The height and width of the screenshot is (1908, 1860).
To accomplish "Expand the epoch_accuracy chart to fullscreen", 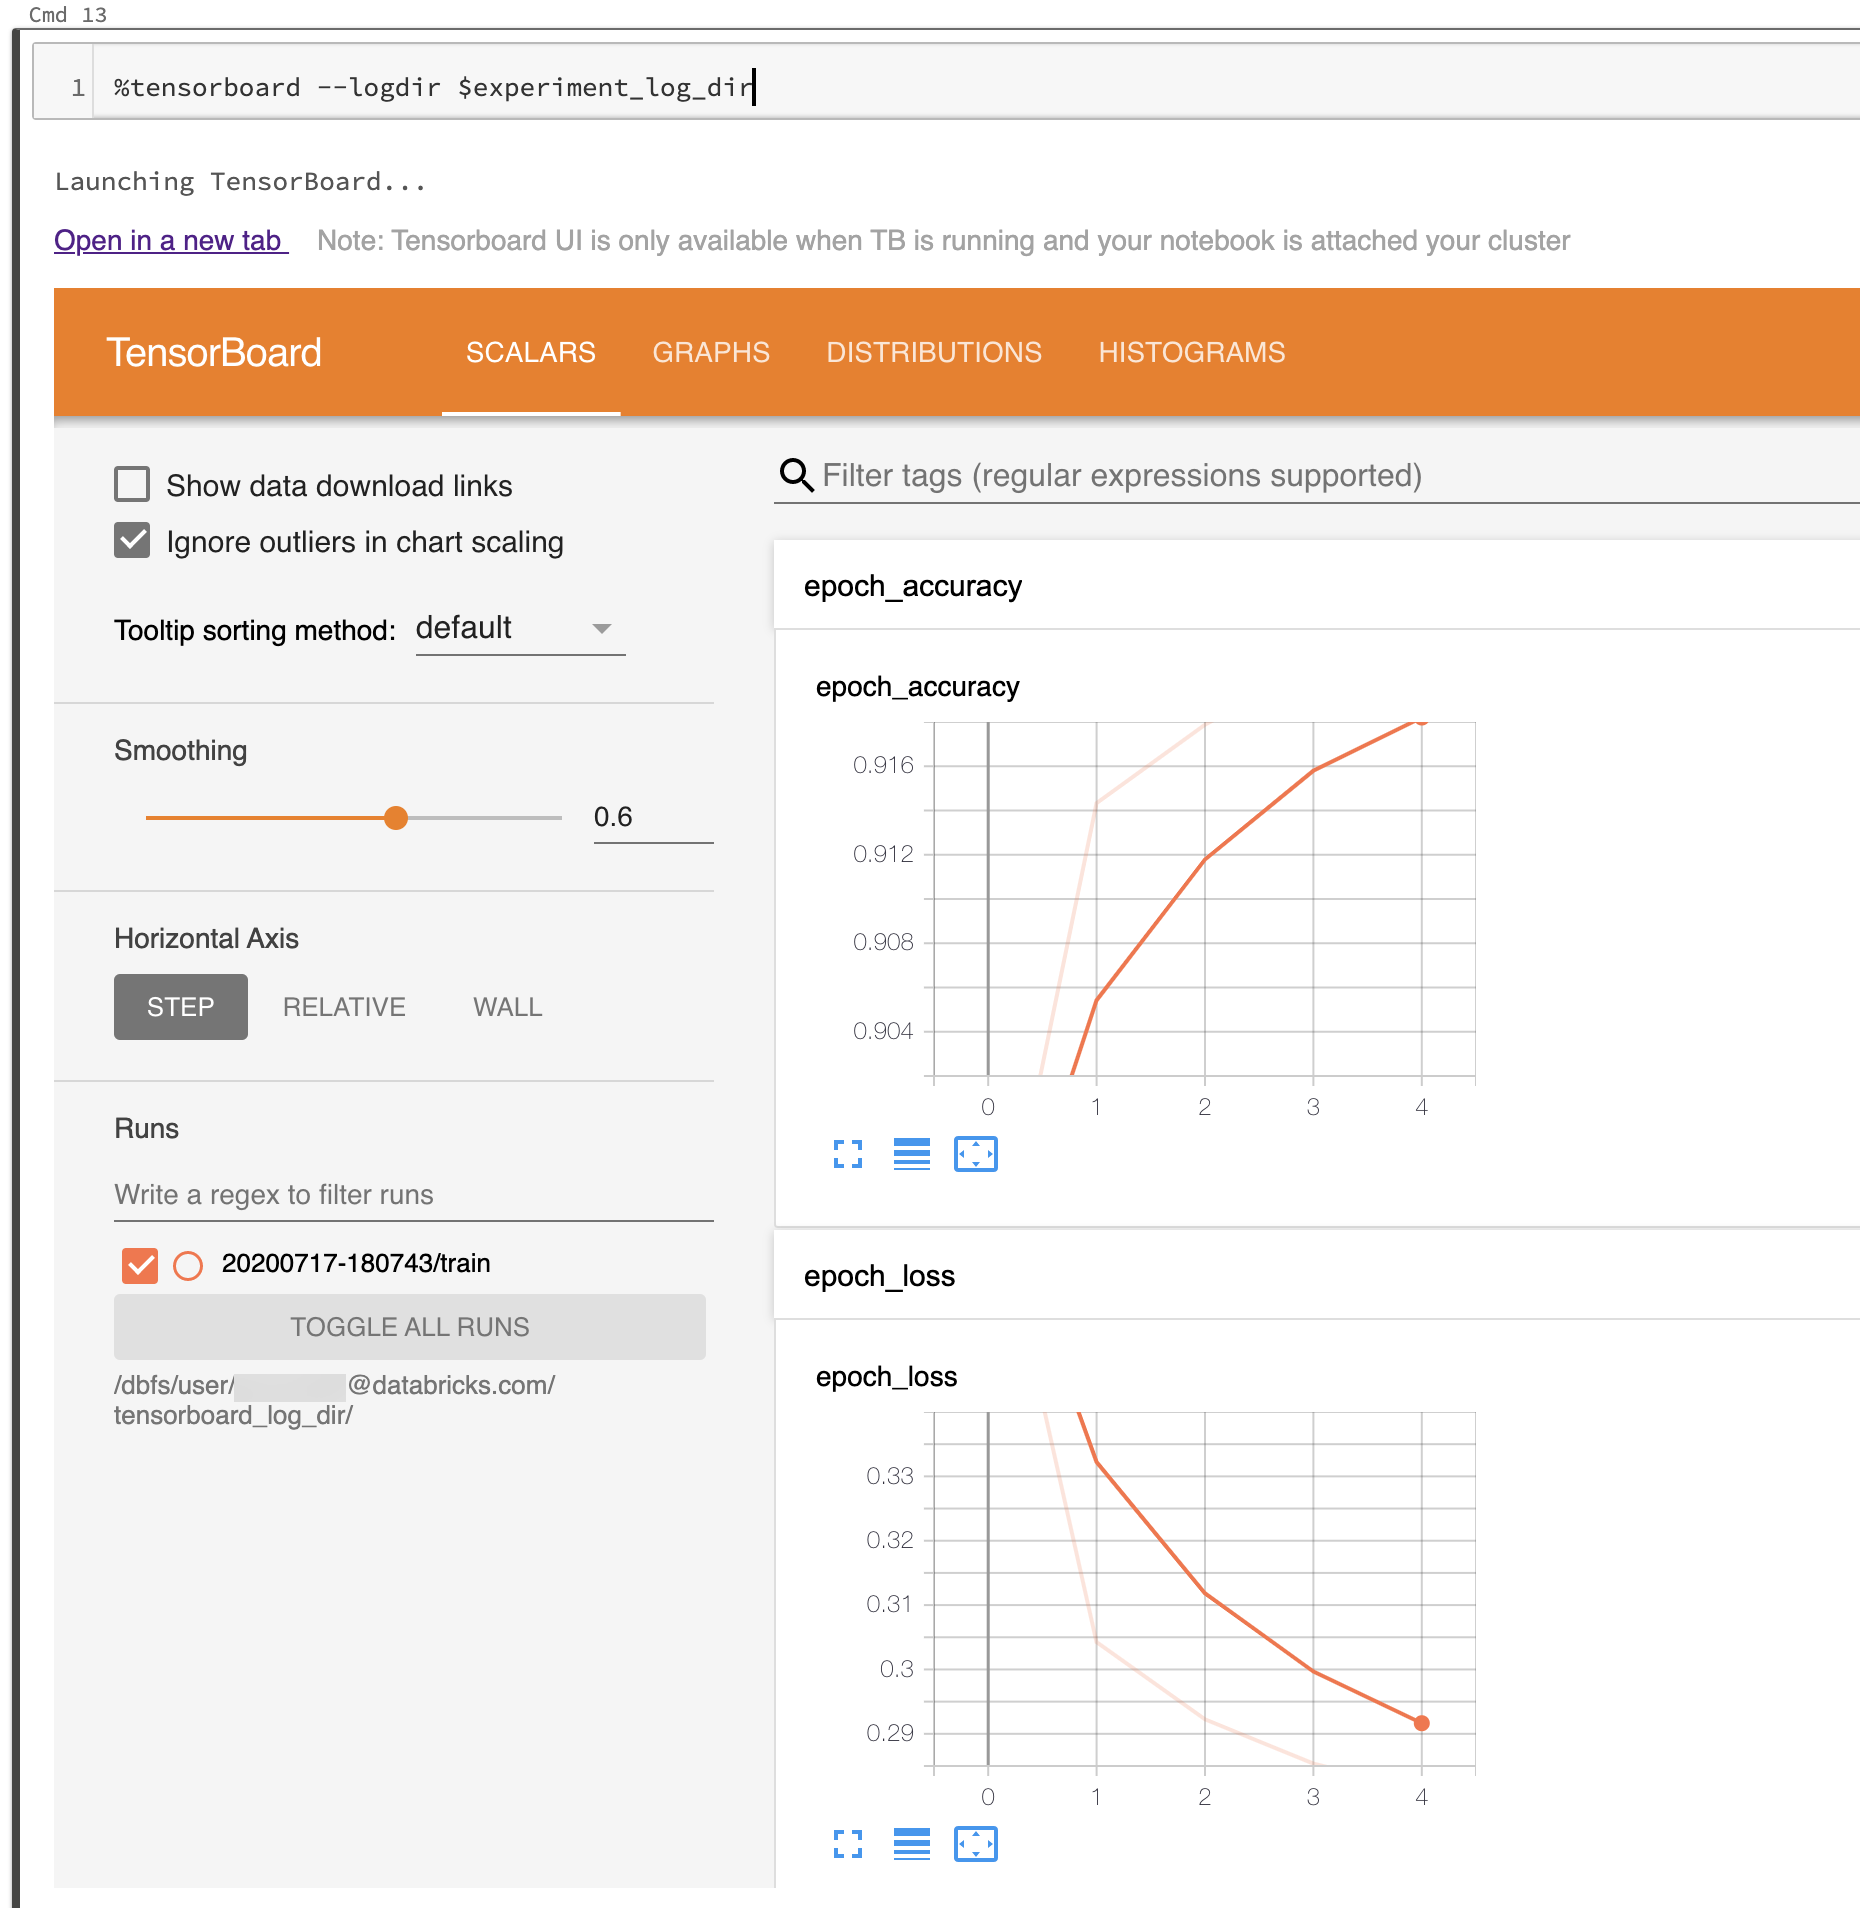I will pos(848,1153).
